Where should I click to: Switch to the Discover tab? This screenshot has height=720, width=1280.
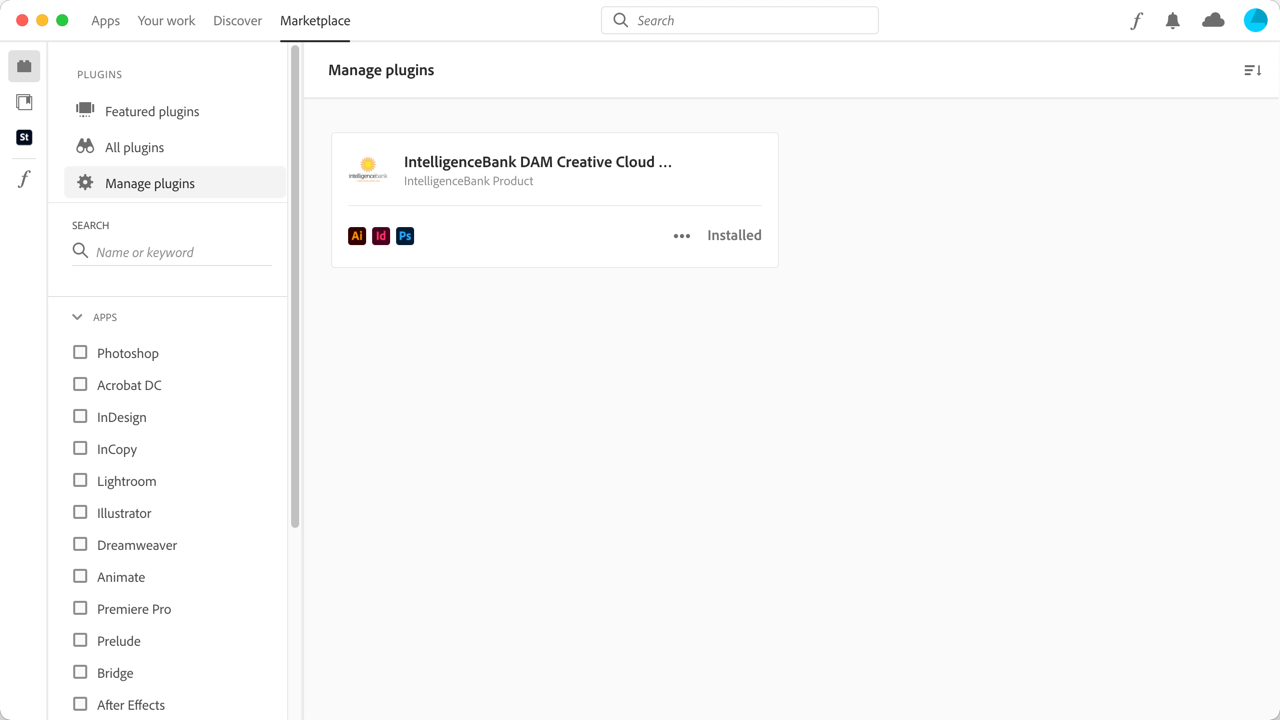coord(237,21)
